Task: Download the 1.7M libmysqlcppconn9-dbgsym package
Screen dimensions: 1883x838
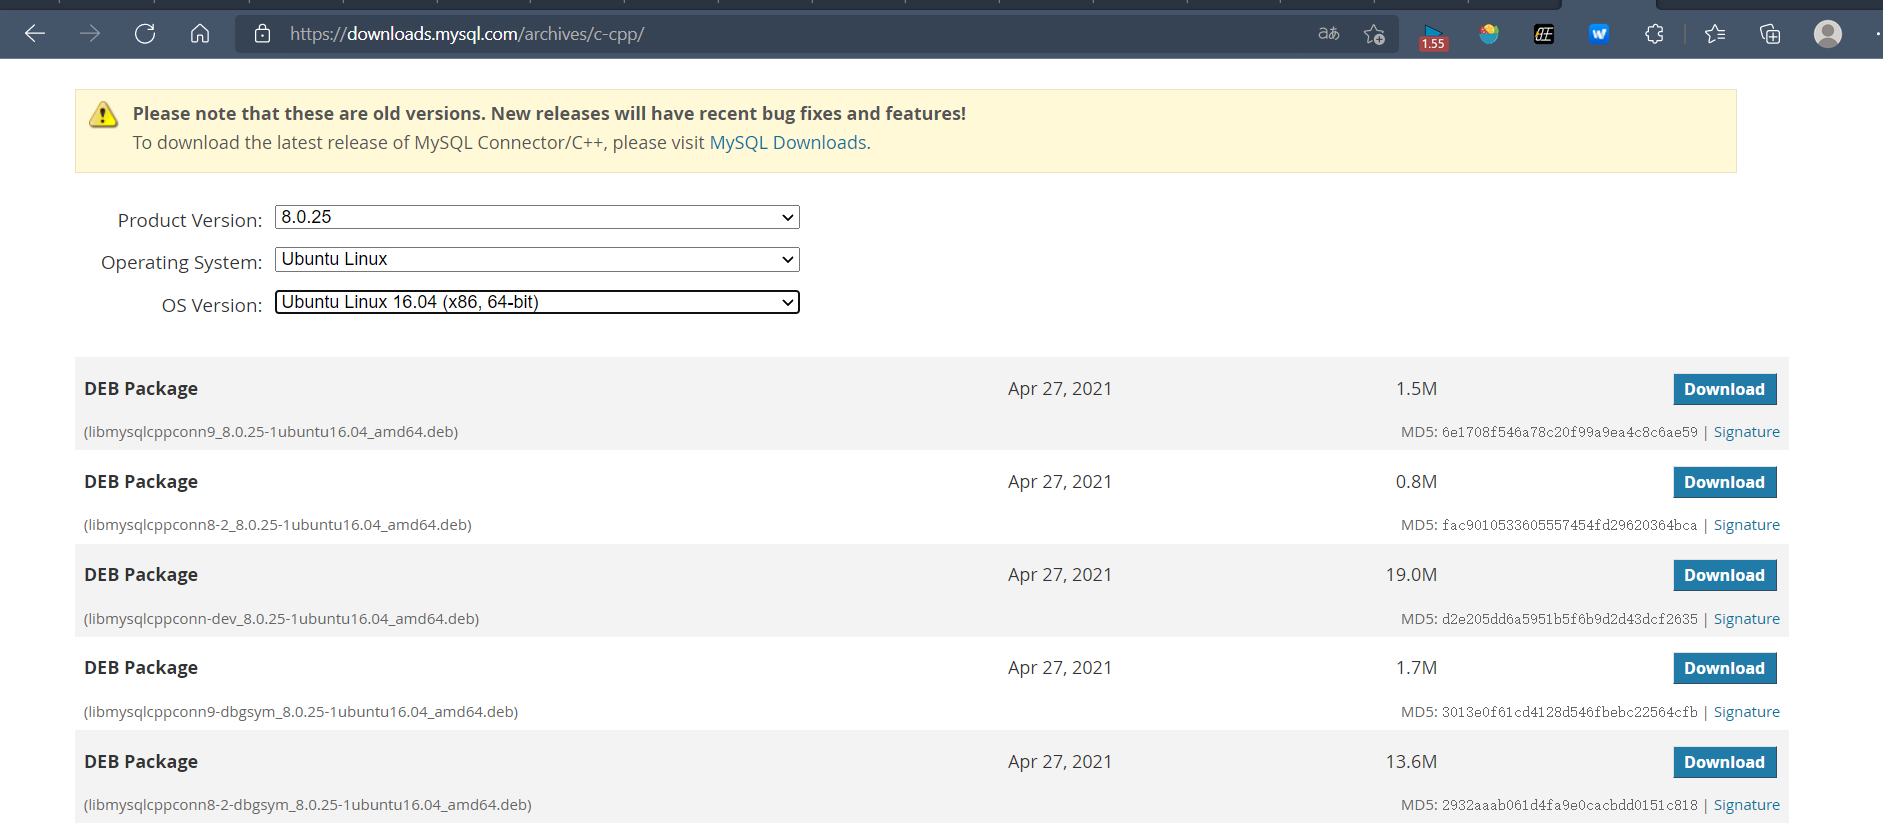Action: tap(1725, 668)
